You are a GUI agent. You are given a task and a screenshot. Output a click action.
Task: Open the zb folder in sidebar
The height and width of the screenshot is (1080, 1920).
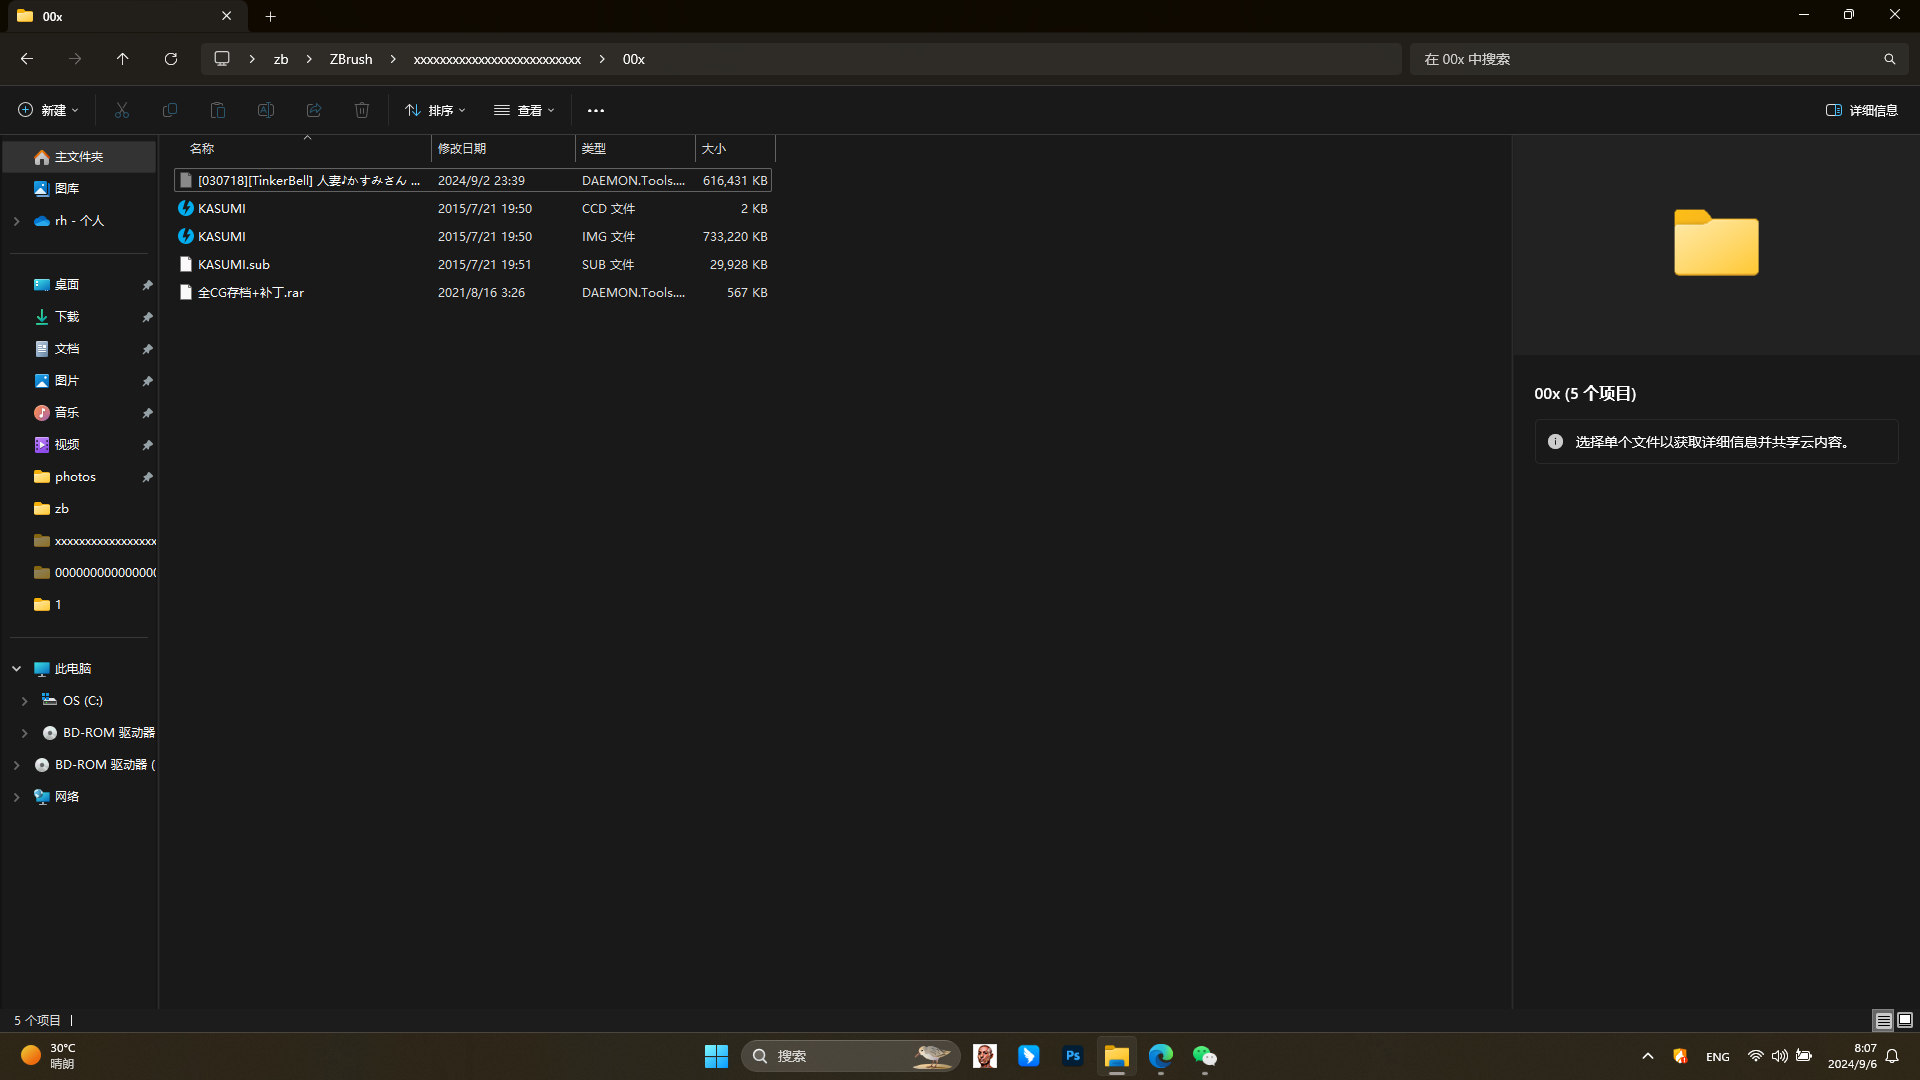52,509
